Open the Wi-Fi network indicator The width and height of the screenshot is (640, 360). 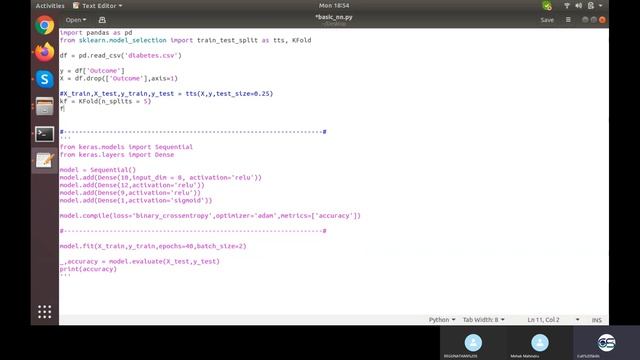tap(567, 6)
